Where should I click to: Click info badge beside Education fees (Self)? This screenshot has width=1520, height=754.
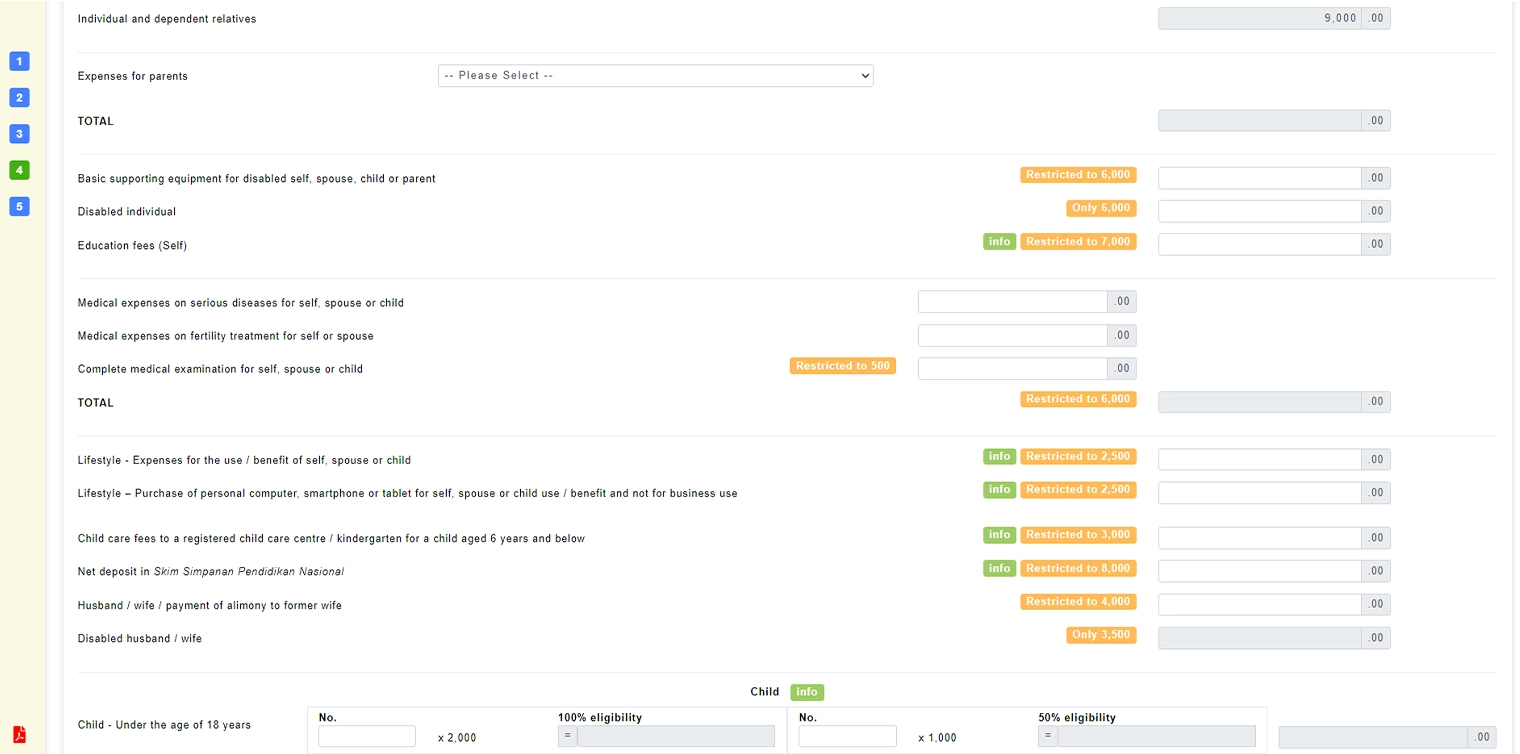tap(999, 242)
